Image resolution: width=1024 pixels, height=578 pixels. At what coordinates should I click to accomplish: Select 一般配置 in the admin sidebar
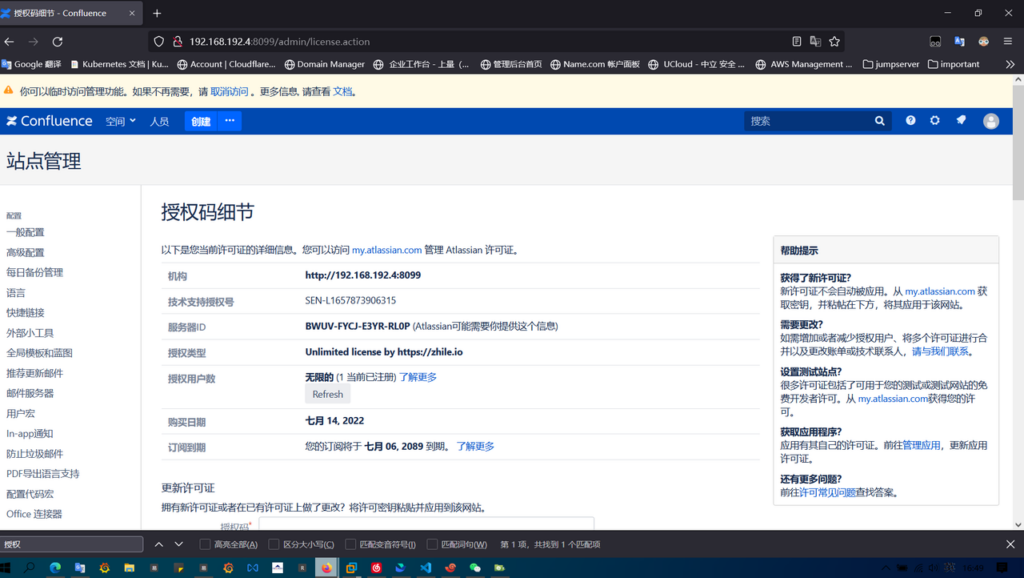click(x=25, y=232)
